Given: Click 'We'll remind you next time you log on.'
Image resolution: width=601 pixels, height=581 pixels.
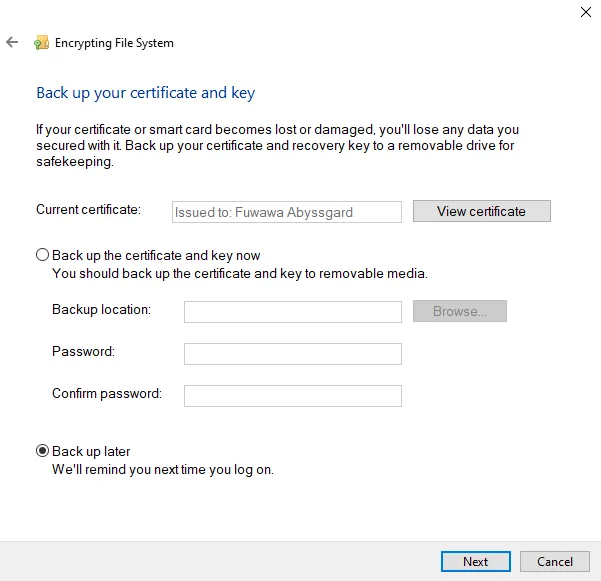Looking at the screenshot, I should [163, 469].
